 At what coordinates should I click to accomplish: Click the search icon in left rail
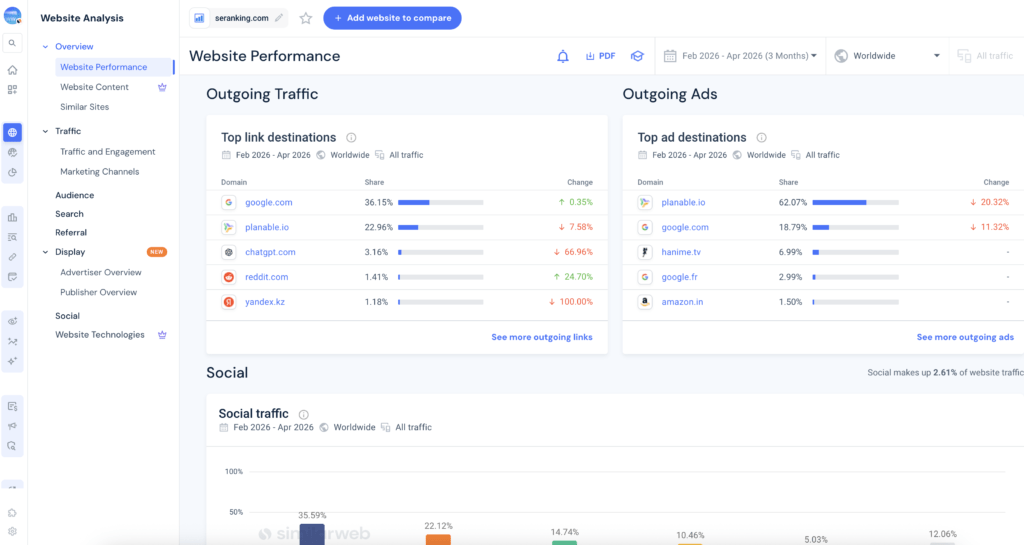click(x=12, y=43)
